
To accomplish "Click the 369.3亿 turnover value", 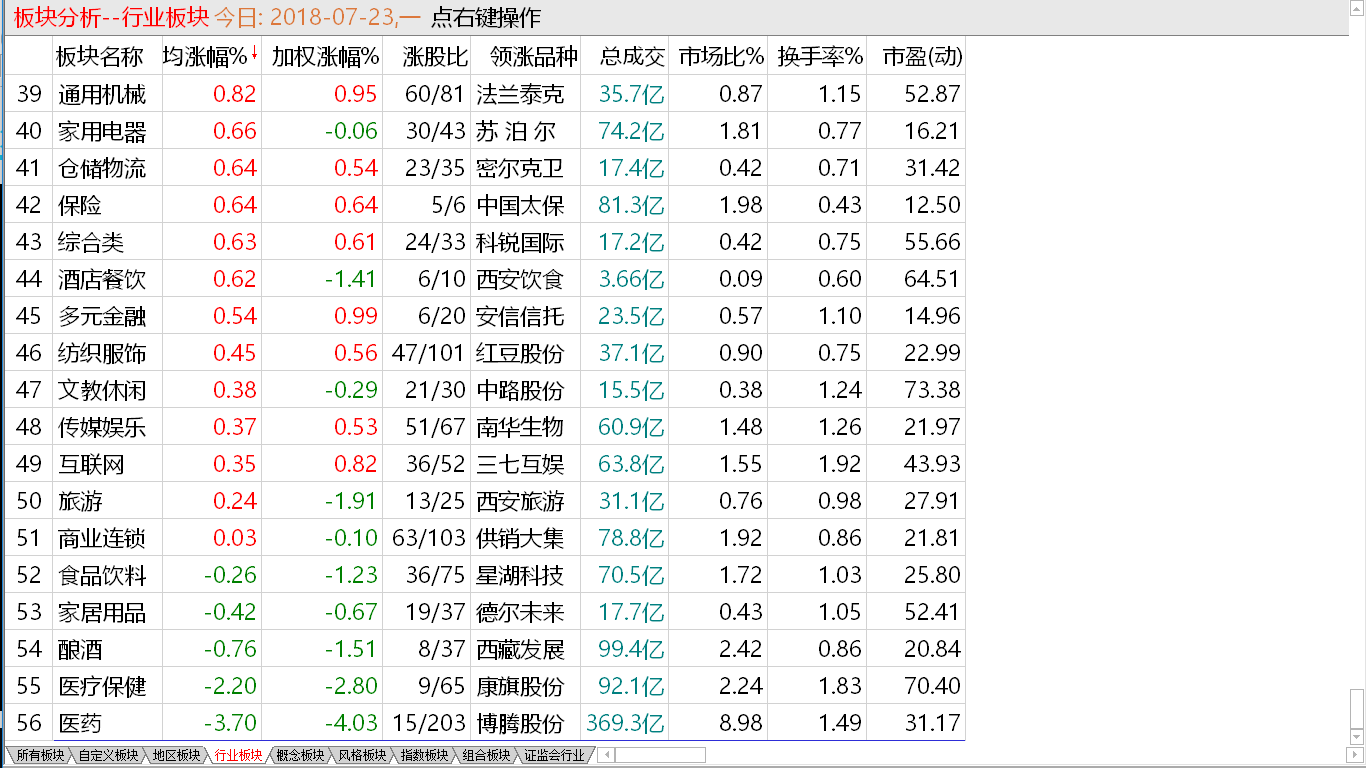I will pyautogui.click(x=626, y=723).
